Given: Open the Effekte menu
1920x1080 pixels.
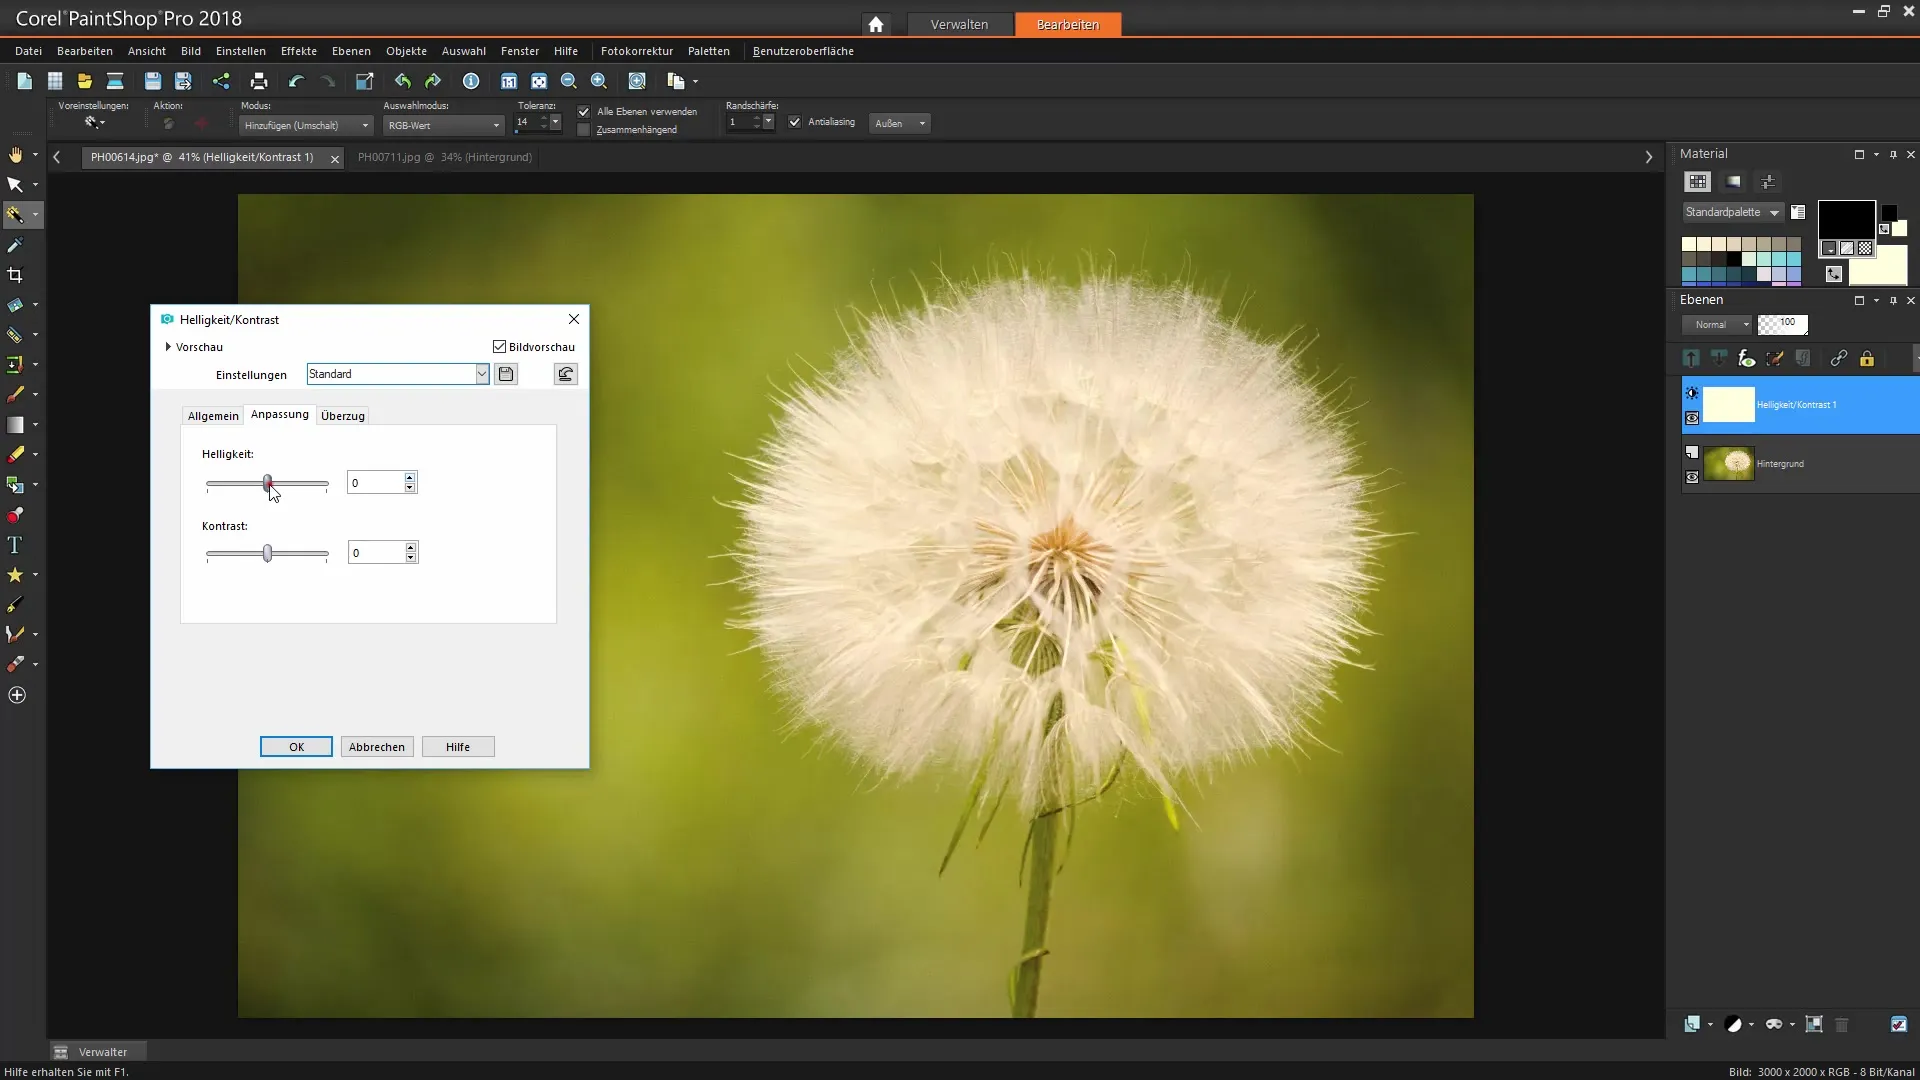Looking at the screenshot, I should tap(298, 51).
